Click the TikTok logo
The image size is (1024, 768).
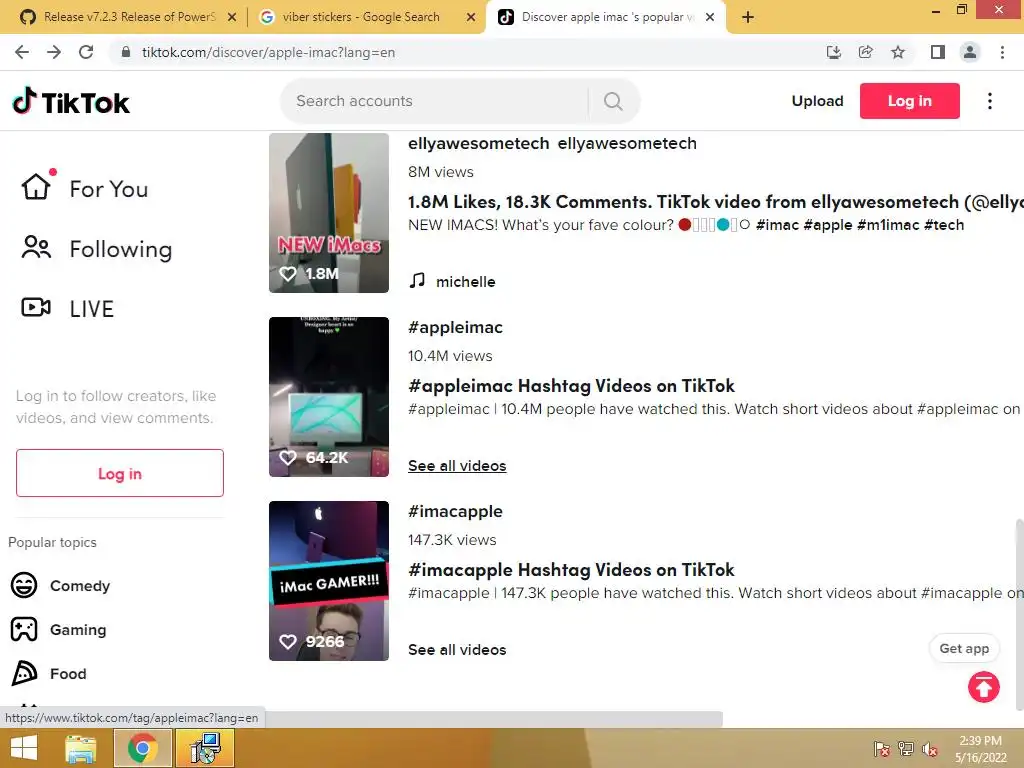pos(71,102)
